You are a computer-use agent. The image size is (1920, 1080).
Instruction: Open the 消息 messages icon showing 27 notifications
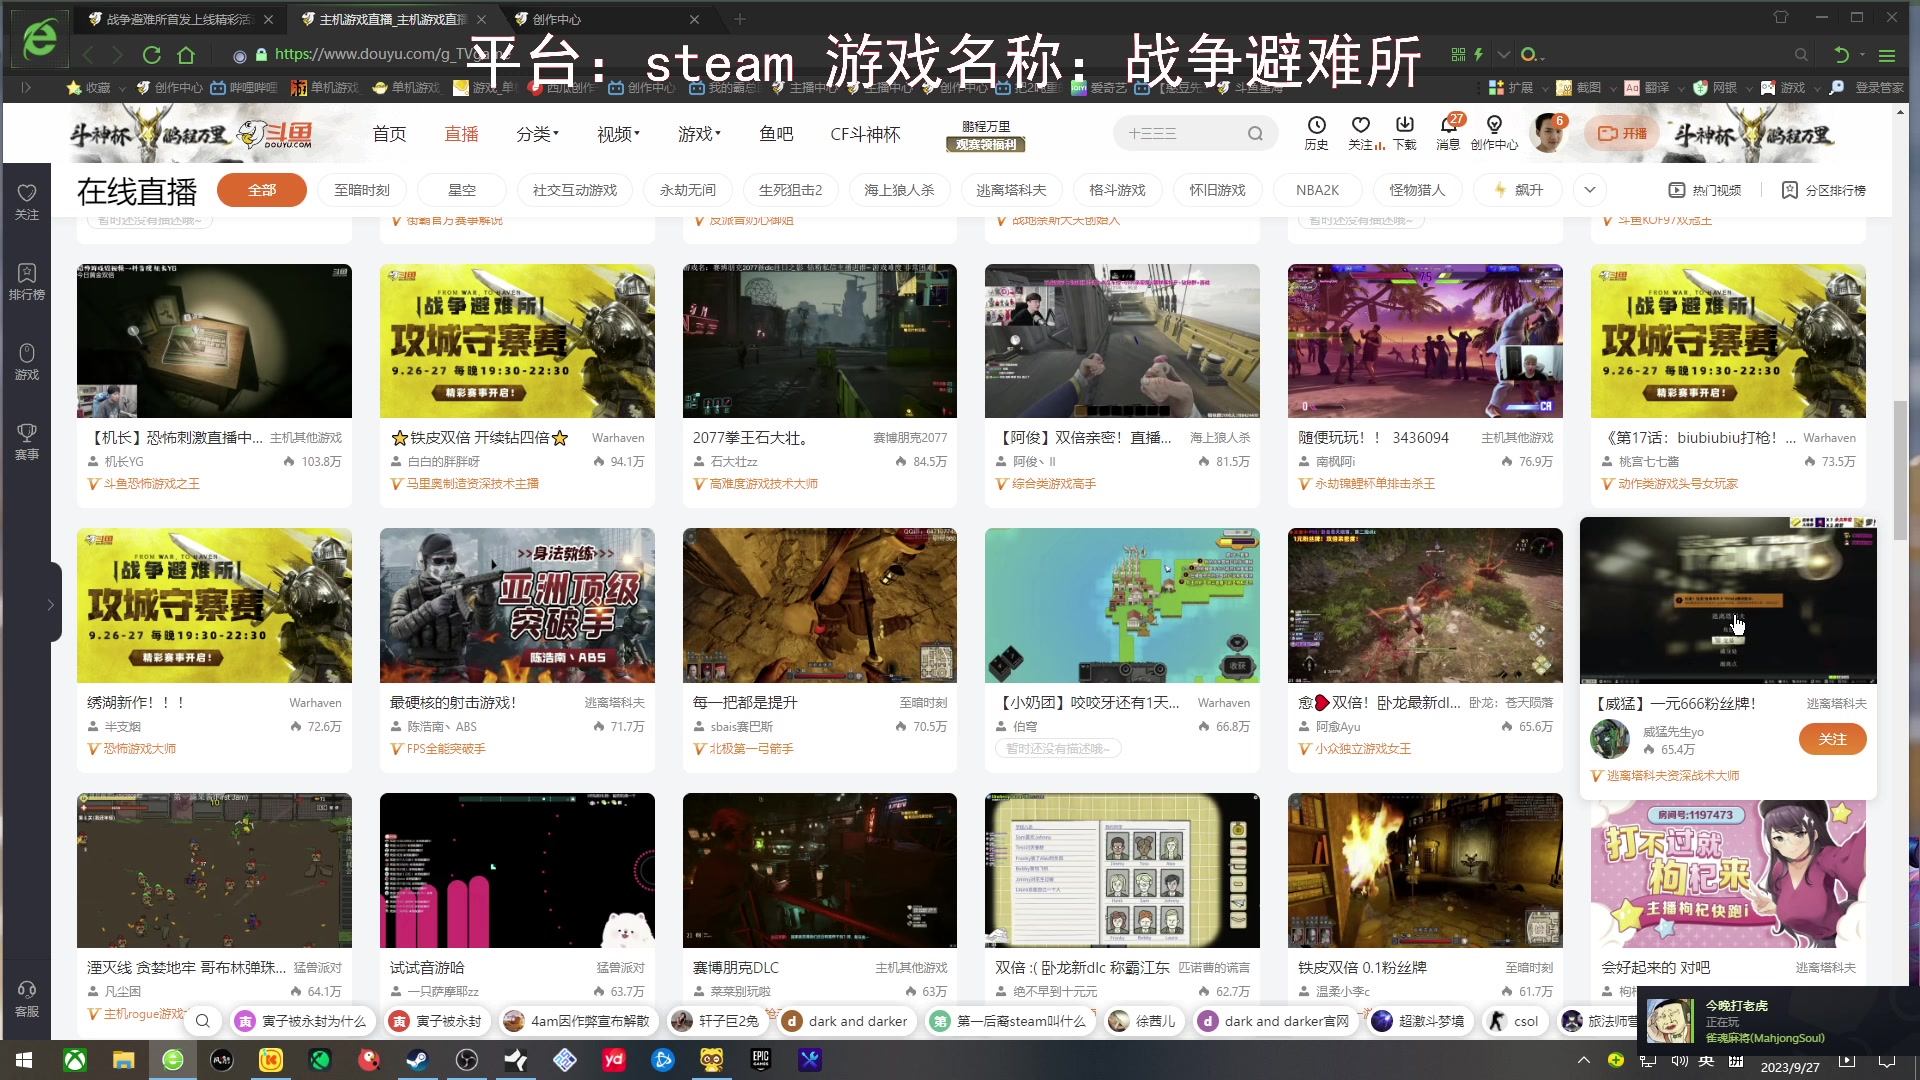tap(1449, 132)
